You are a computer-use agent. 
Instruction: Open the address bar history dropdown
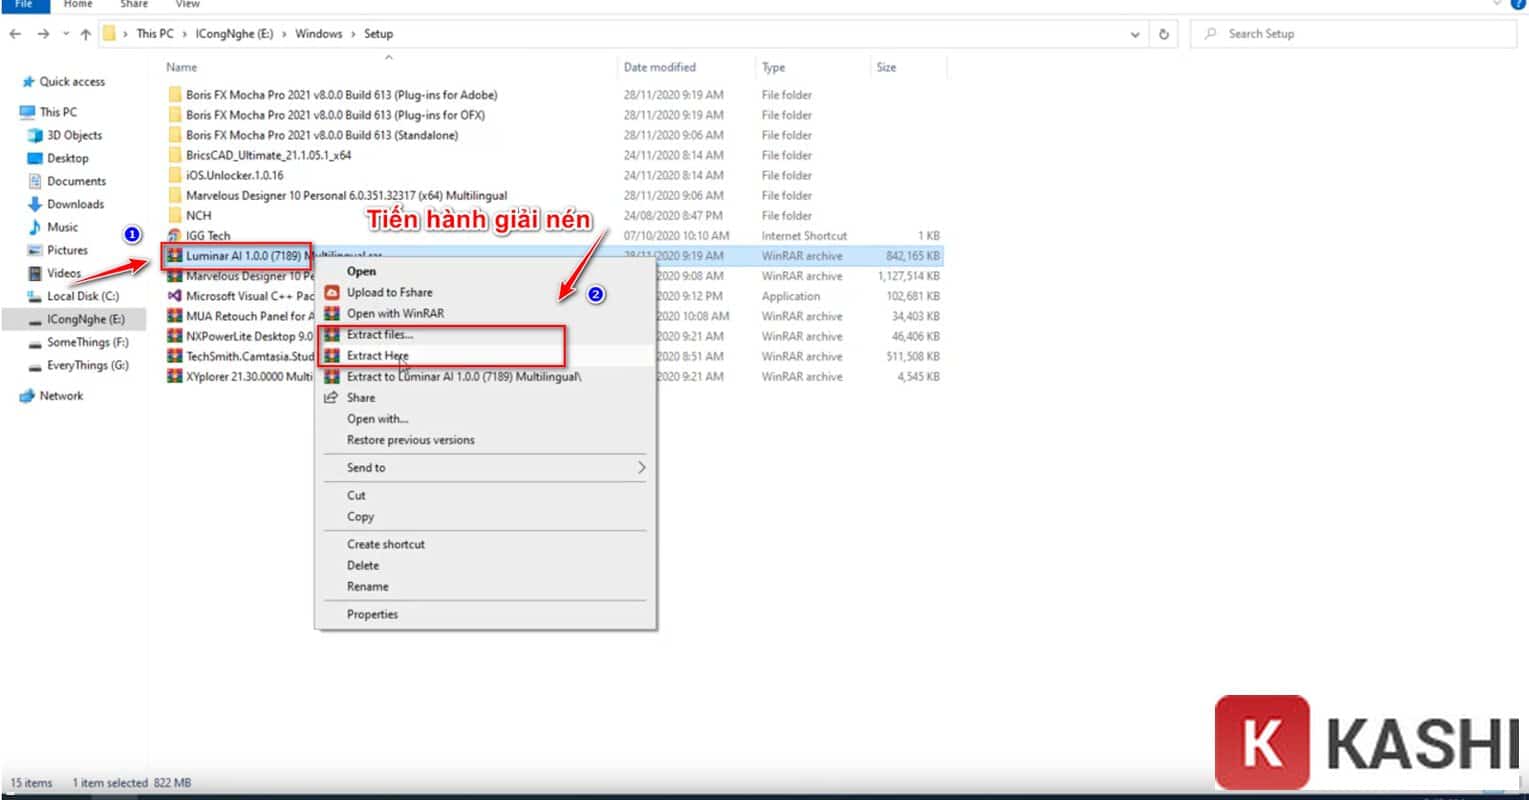coord(1135,34)
